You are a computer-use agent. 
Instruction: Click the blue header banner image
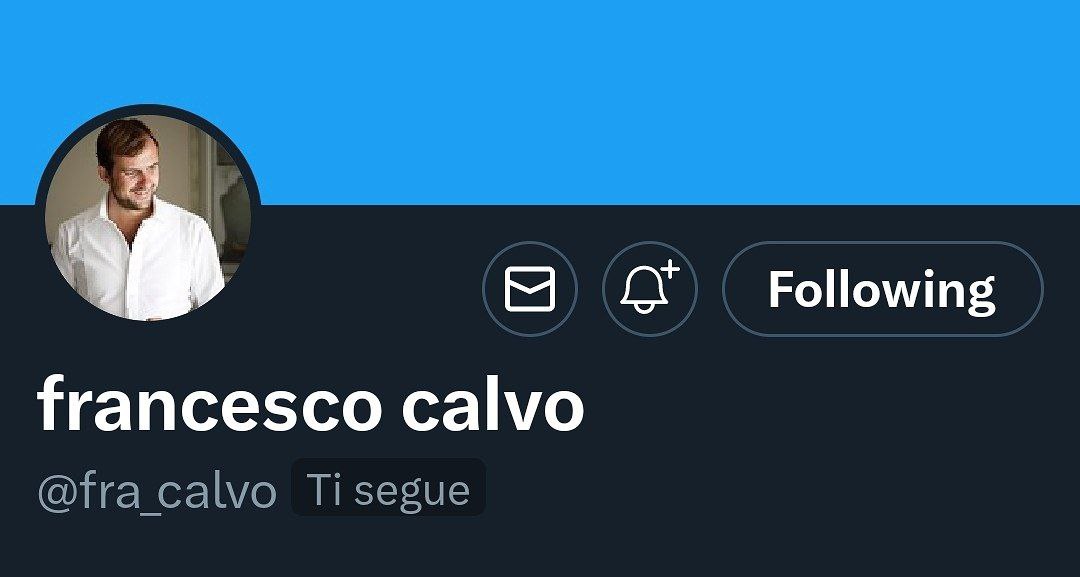coord(540,102)
